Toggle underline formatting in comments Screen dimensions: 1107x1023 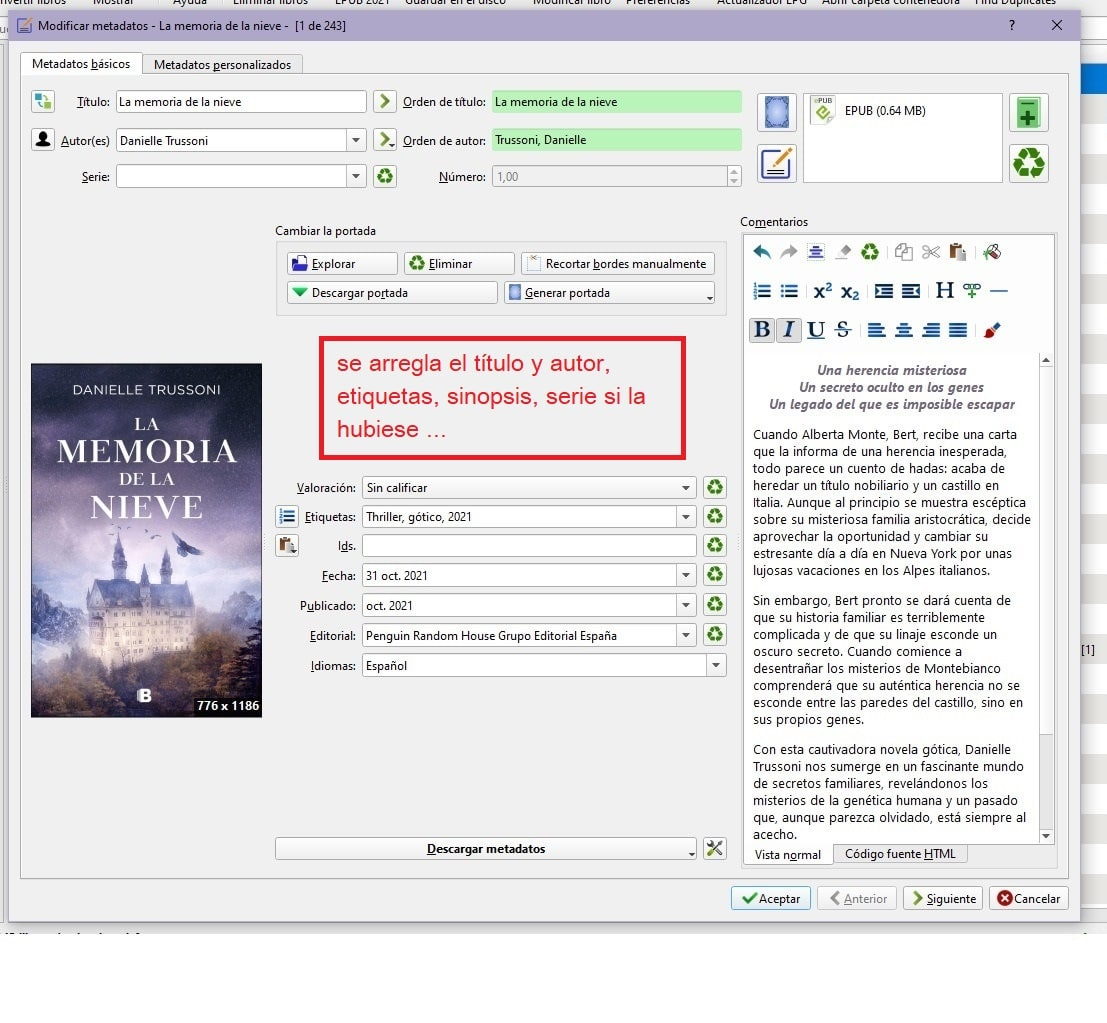[816, 329]
